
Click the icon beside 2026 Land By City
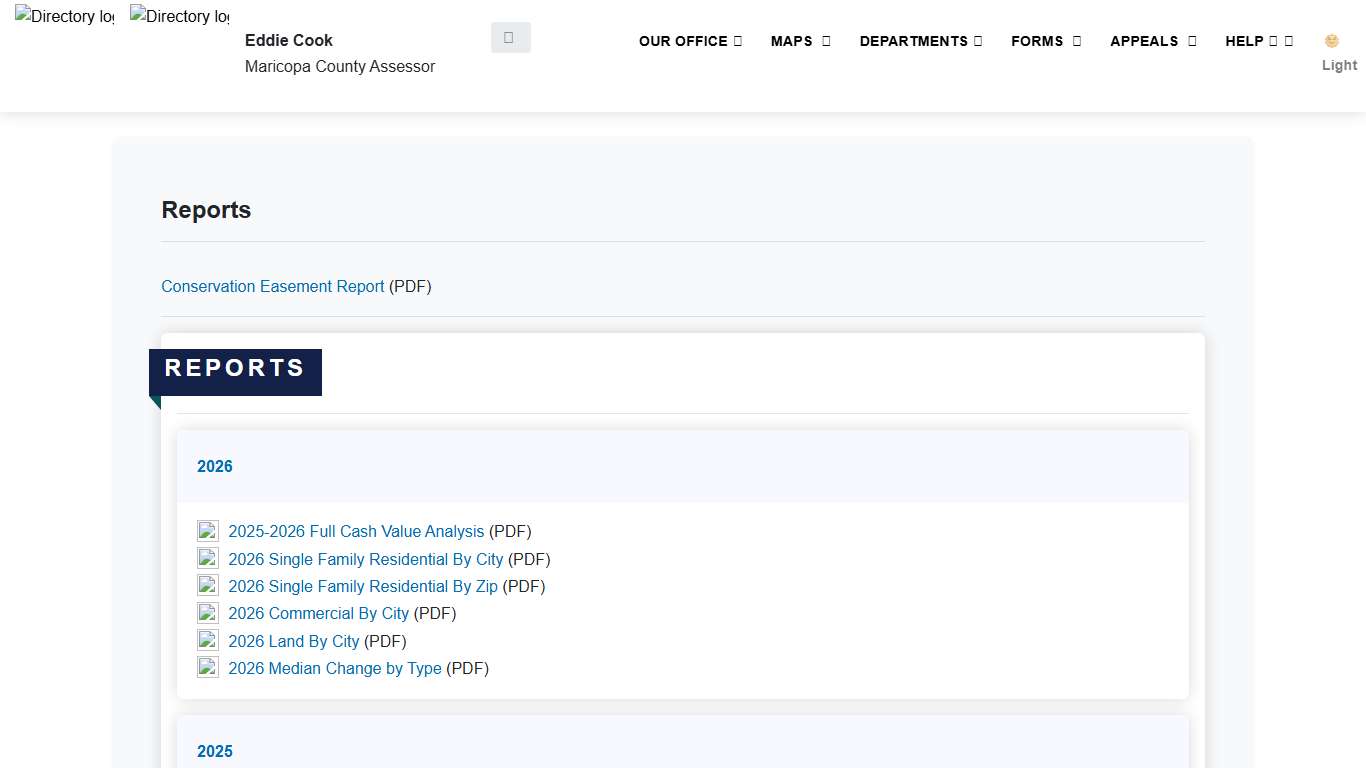[208, 641]
